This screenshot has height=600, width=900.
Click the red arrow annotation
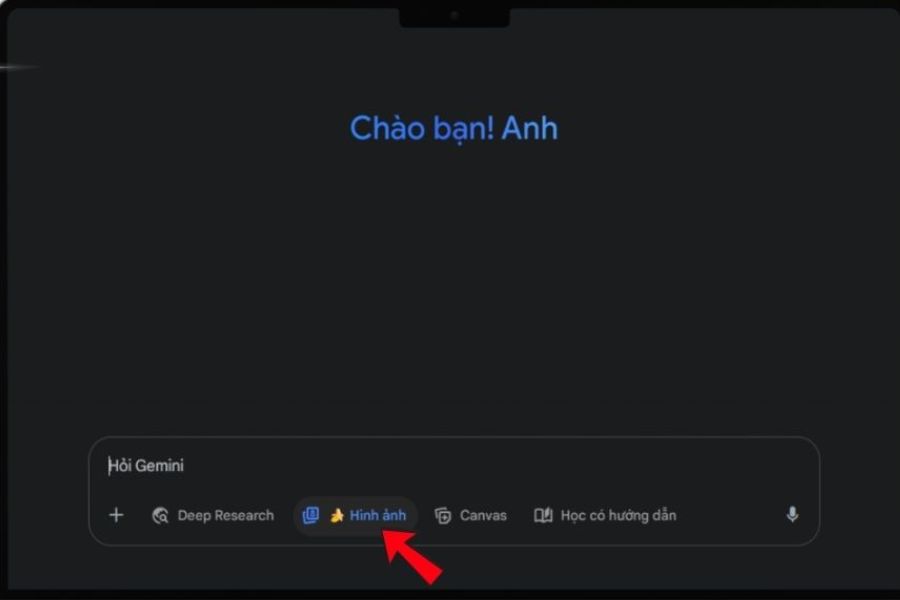tap(412, 556)
